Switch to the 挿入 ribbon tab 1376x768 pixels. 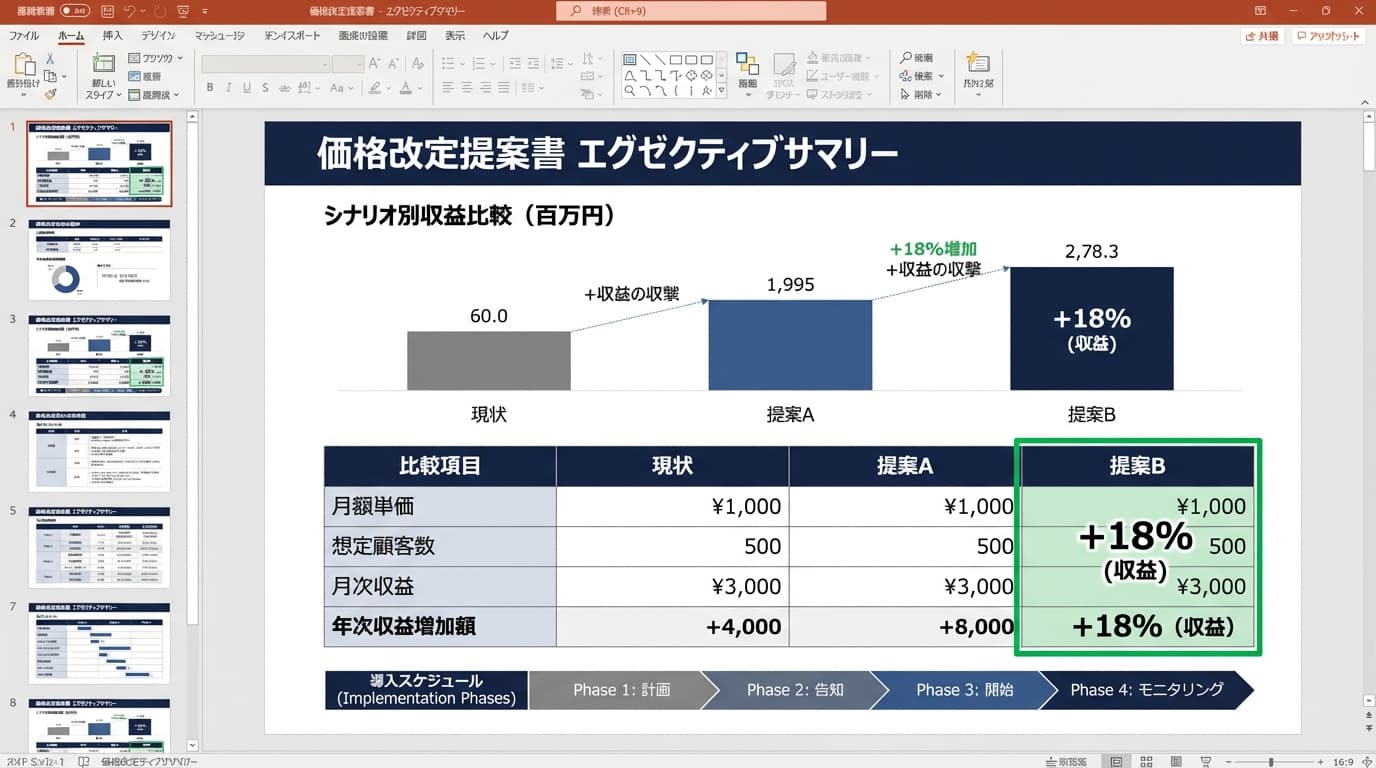112,35
